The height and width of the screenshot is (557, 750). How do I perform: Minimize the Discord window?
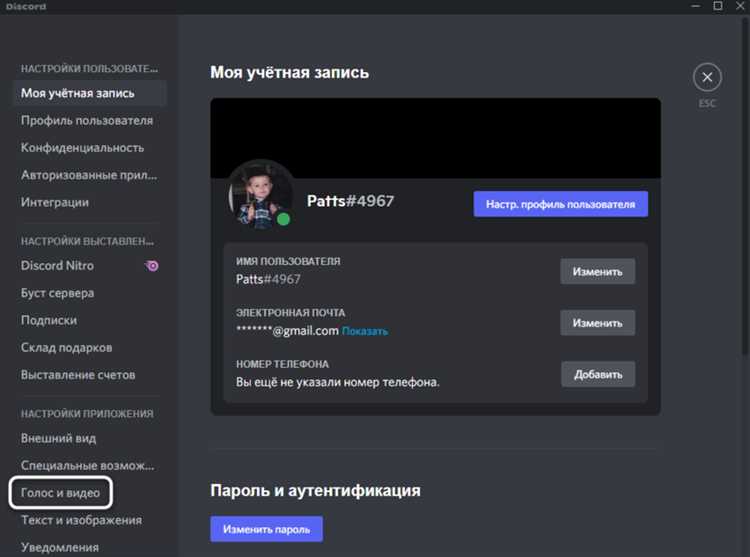(x=696, y=6)
